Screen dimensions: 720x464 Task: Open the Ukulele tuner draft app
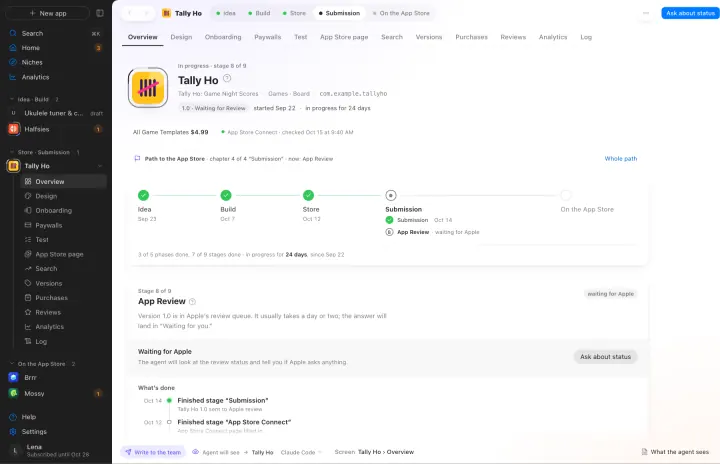point(55,113)
